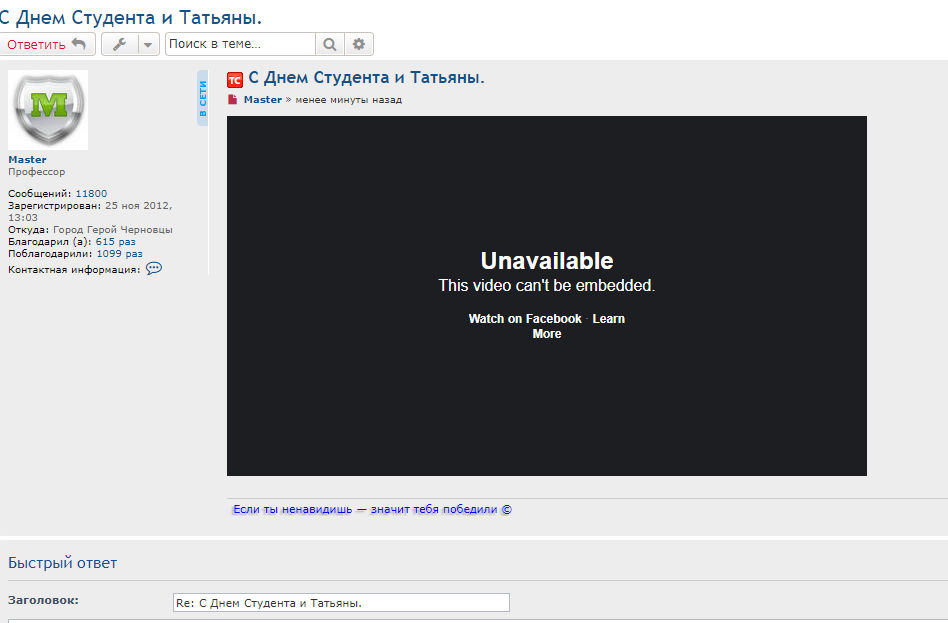Screen dimensions: 948x623
Task: Click Watch on Facebook link
Action: (x=524, y=319)
